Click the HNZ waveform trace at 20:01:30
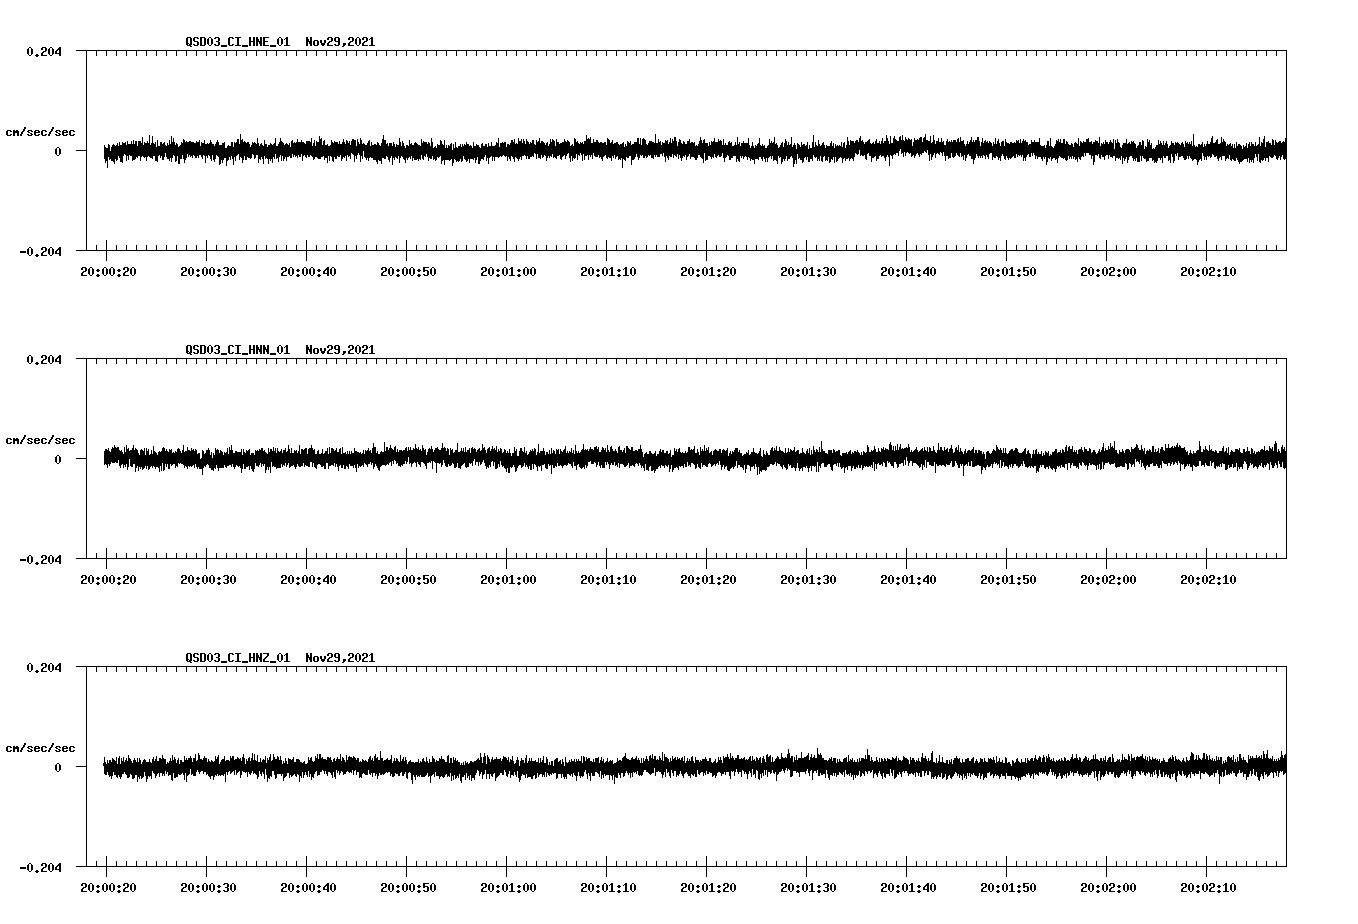Screen dimensions: 1358x924 tap(807, 765)
